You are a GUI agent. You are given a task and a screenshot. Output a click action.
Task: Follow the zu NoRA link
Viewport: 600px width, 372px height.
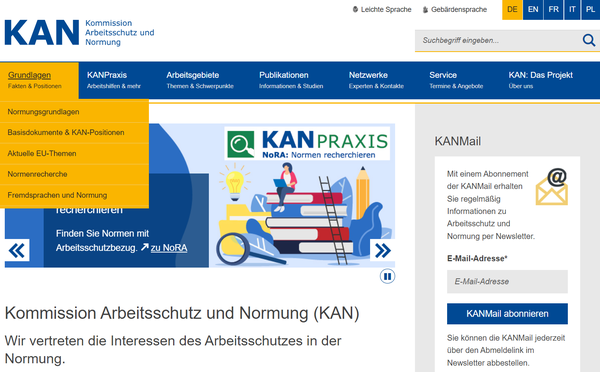pyautogui.click(x=169, y=248)
